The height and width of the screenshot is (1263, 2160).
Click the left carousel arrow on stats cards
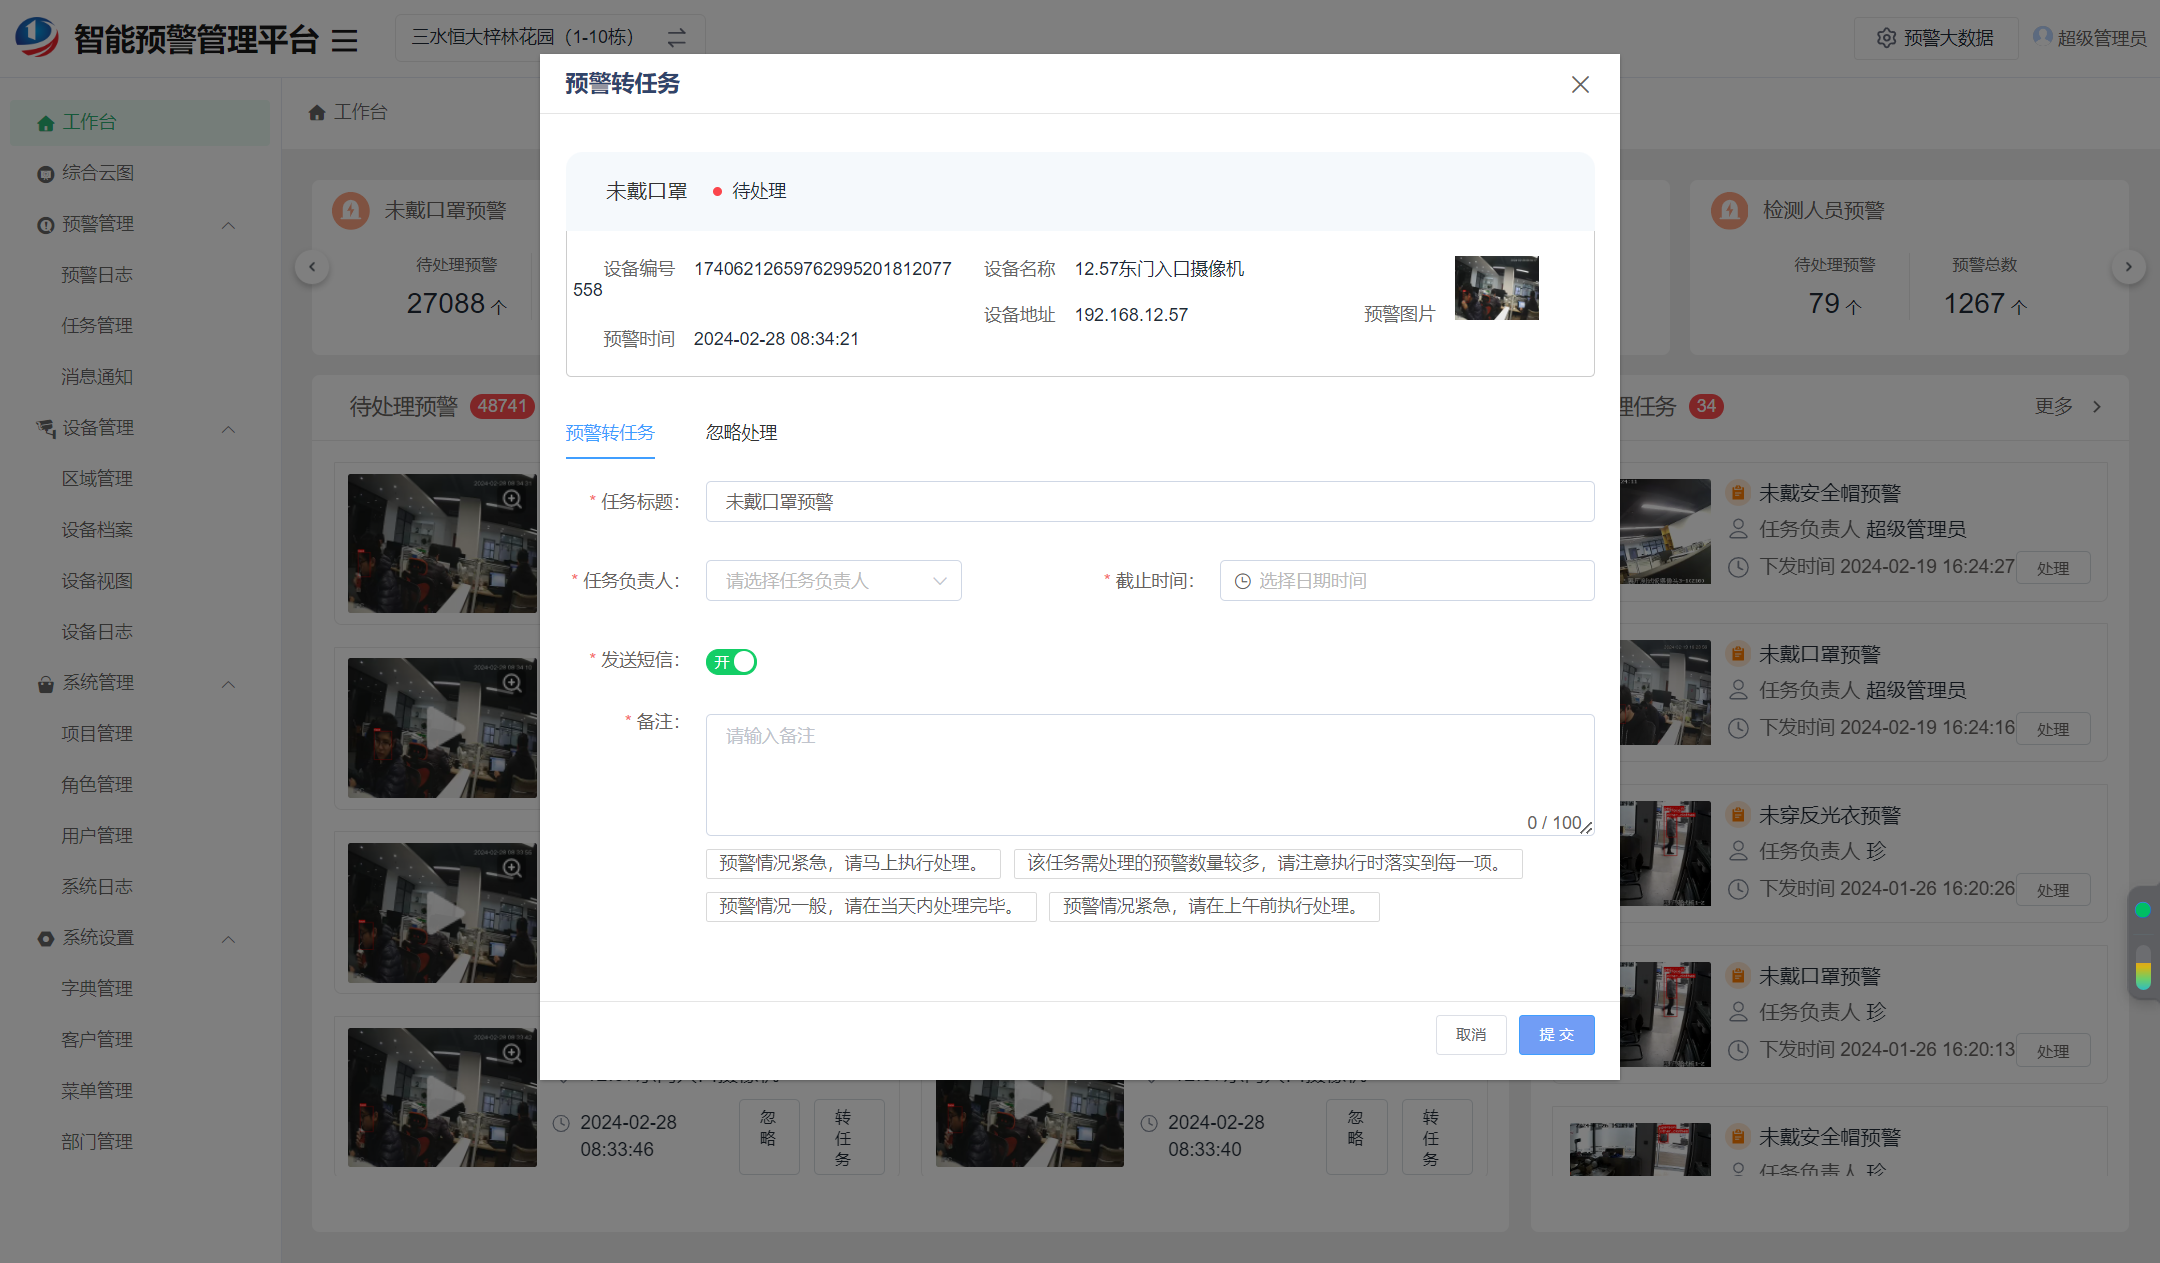(312, 267)
